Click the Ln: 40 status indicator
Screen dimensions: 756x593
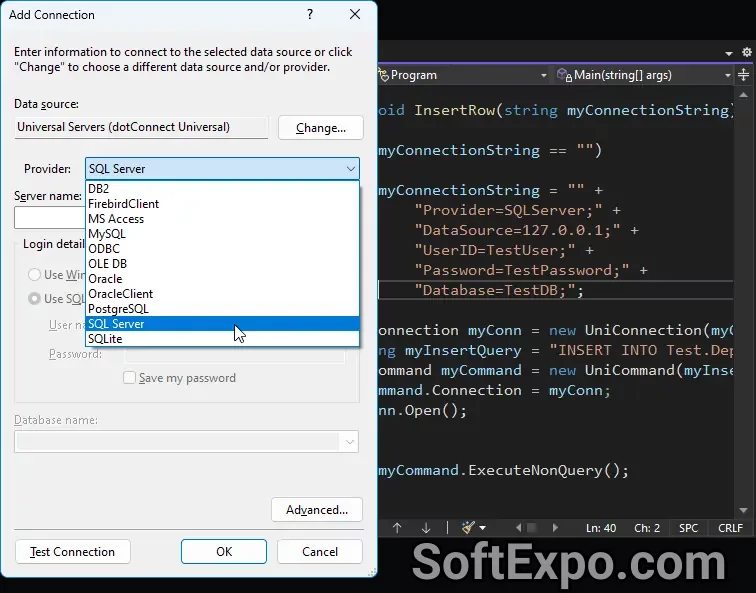click(601, 528)
